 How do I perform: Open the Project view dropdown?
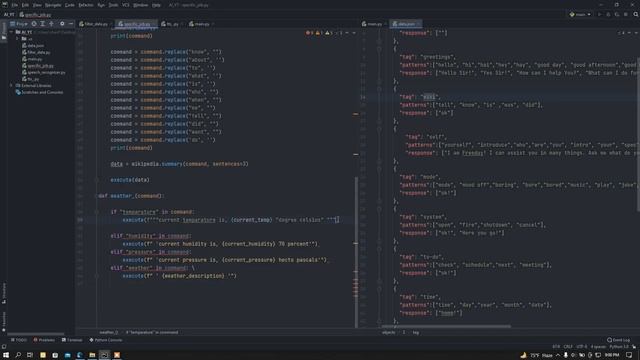point(19,24)
